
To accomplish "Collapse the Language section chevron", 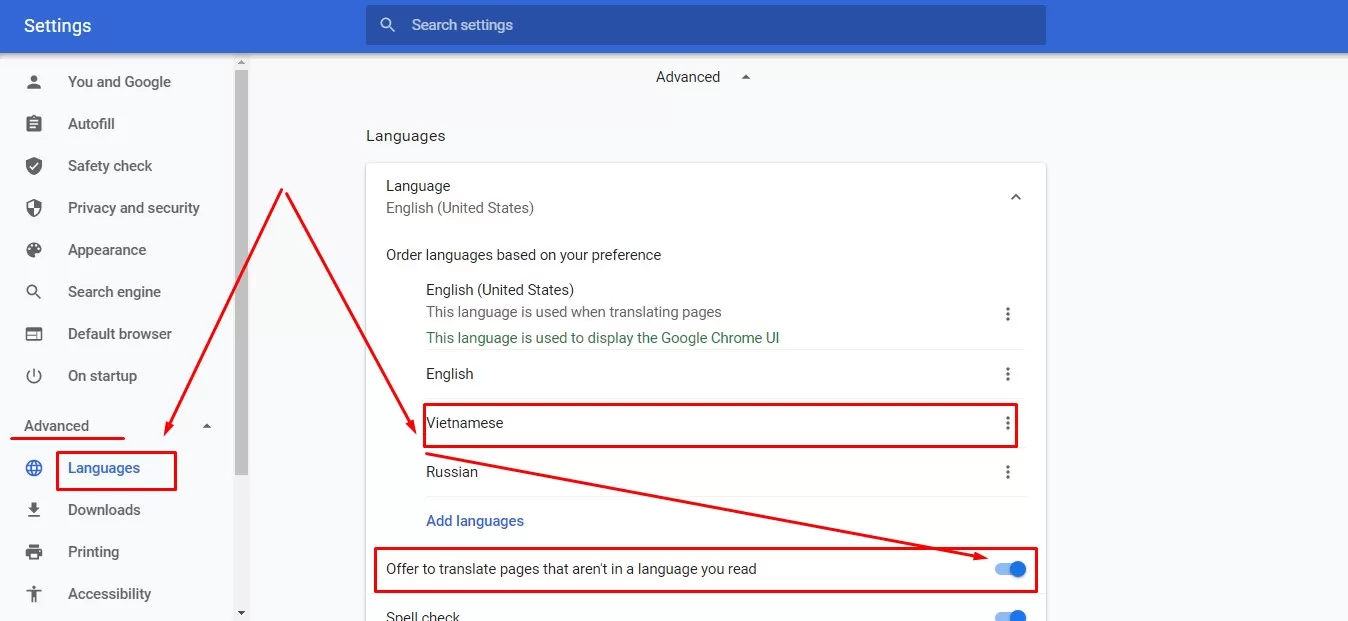I will tap(1015, 197).
